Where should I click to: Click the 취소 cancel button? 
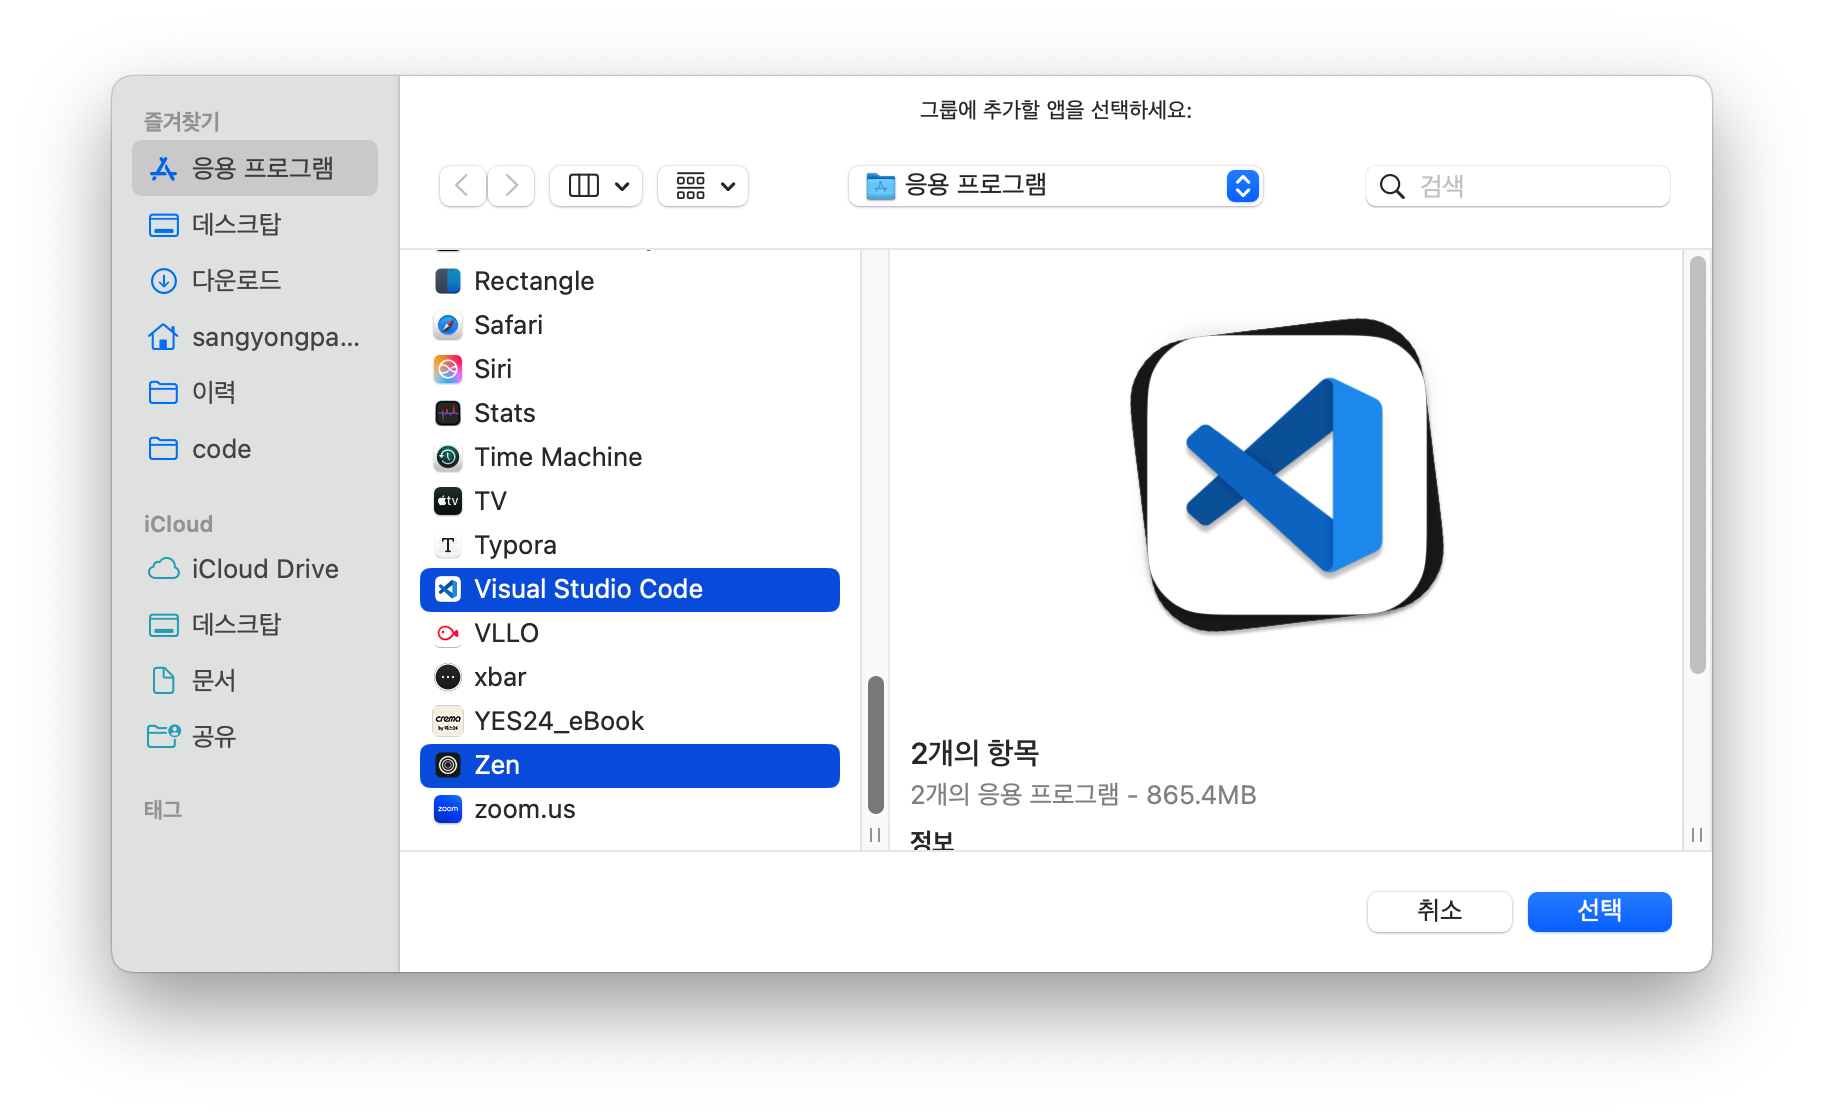pyautogui.click(x=1439, y=911)
